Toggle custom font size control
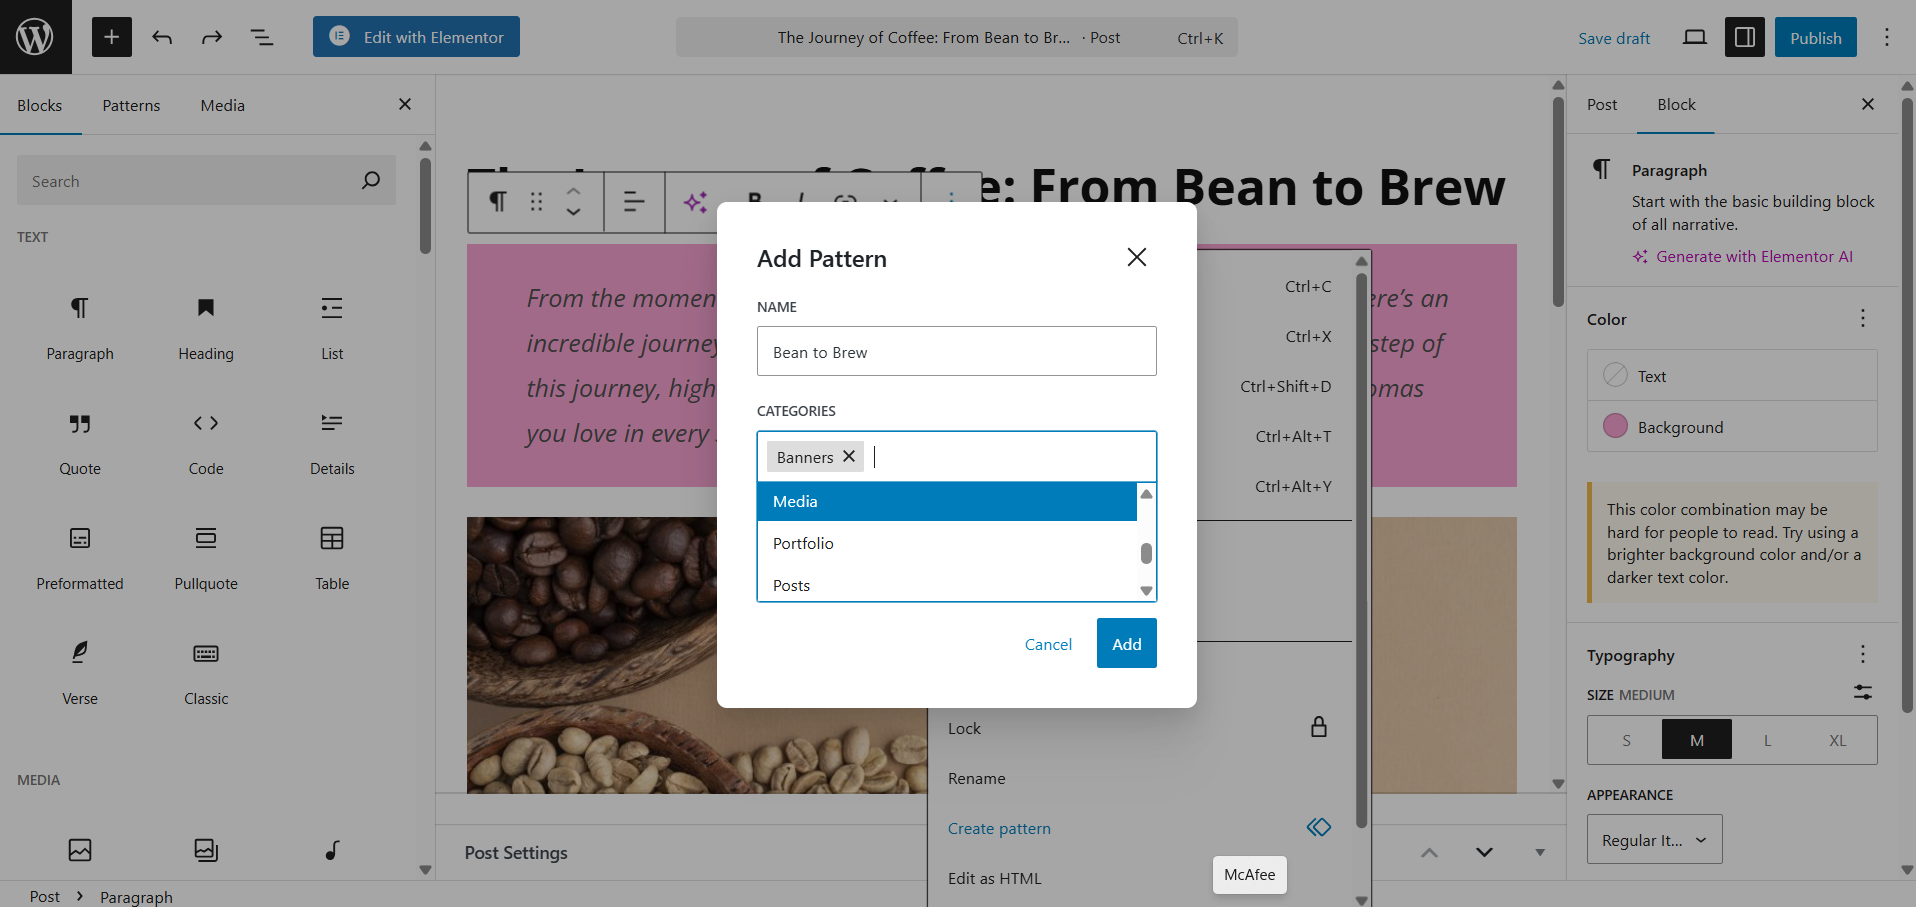This screenshot has height=907, width=1916. 1862,692
